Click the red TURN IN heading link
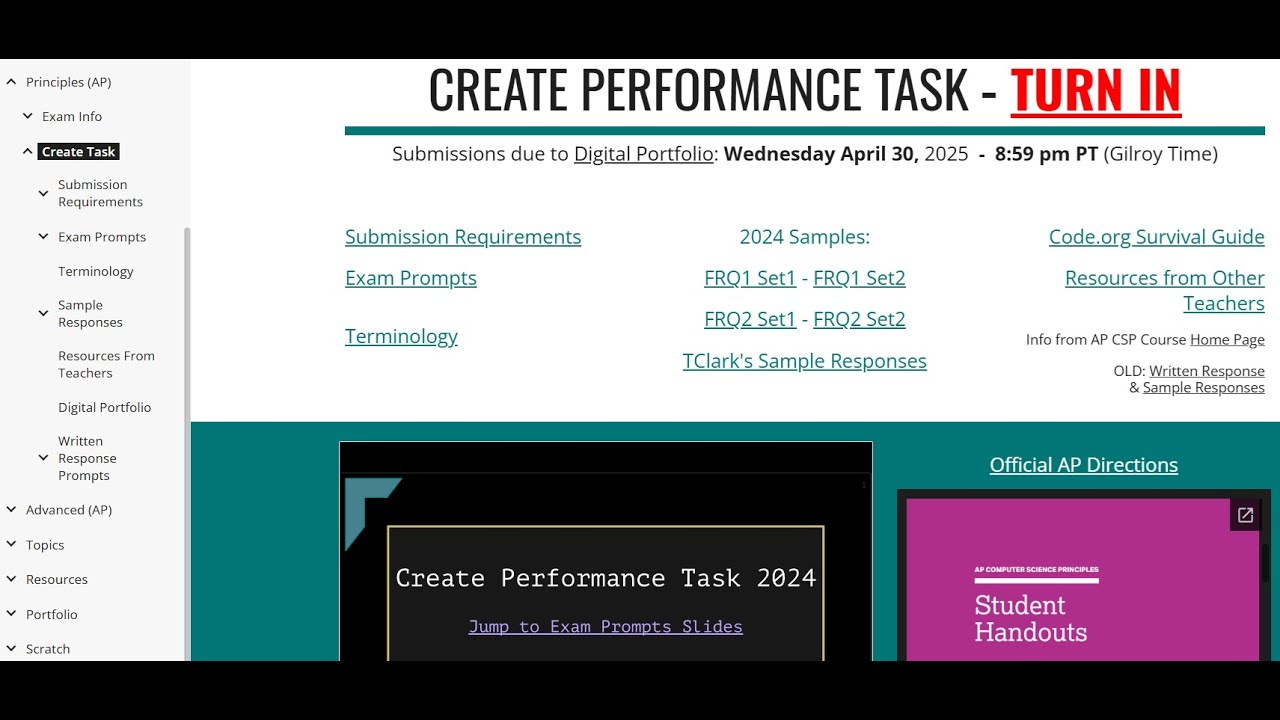 1096,90
